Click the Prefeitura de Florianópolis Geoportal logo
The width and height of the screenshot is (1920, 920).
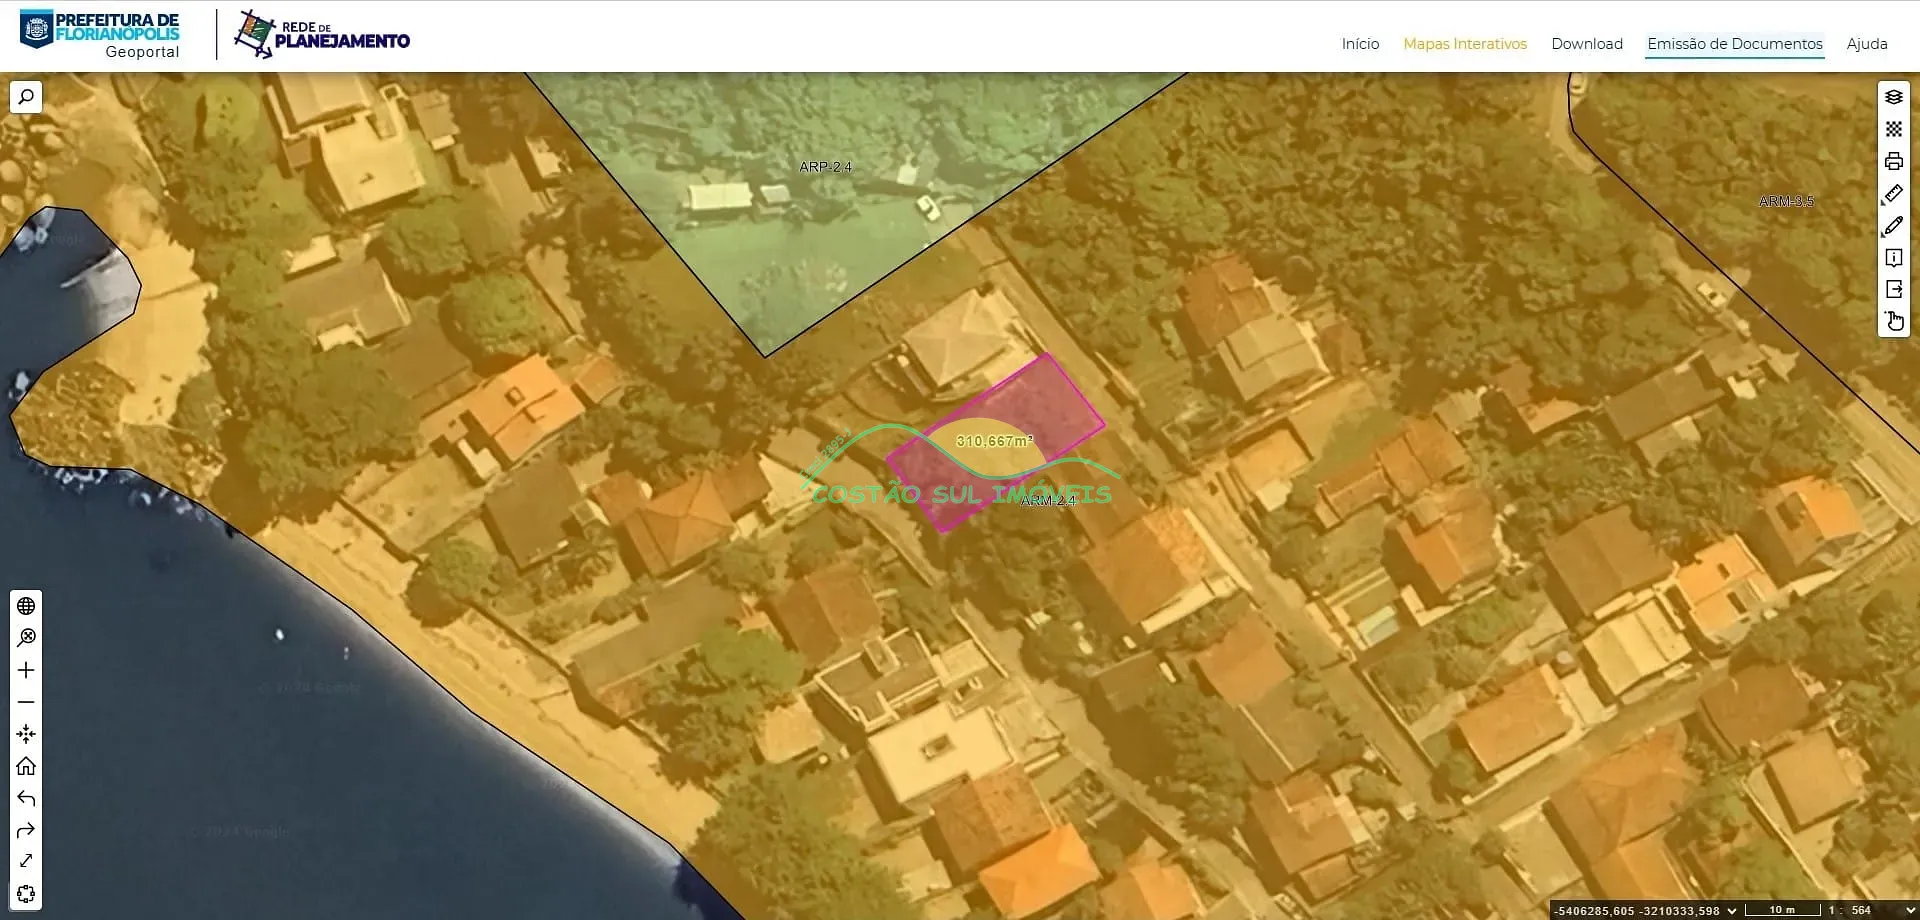coord(100,35)
